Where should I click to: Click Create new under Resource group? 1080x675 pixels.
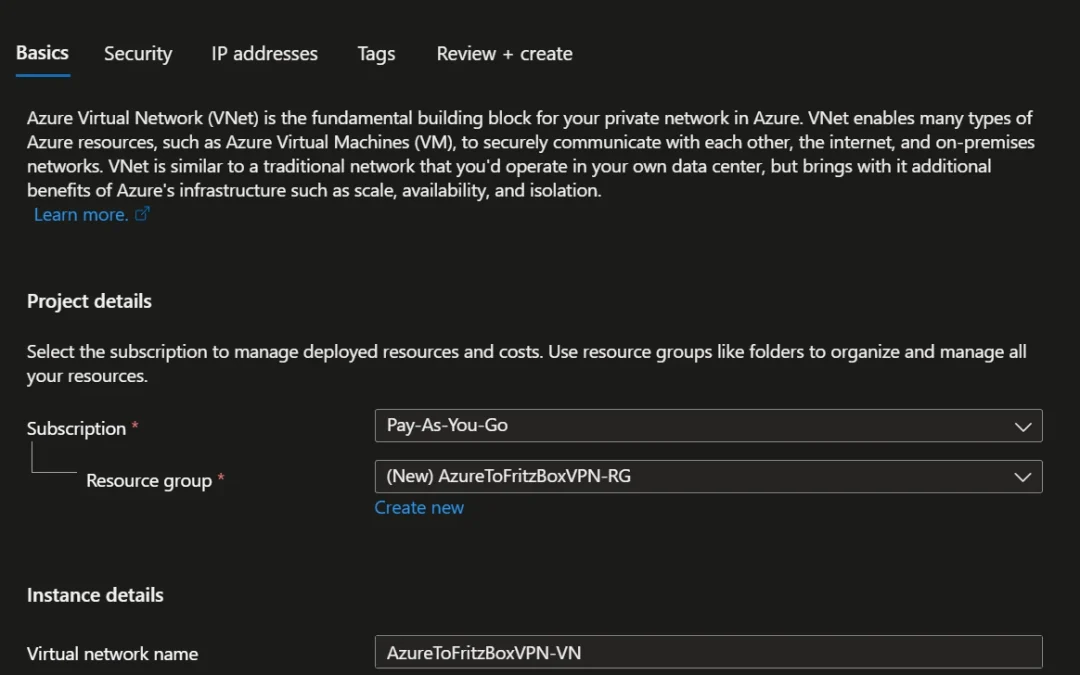tap(419, 508)
